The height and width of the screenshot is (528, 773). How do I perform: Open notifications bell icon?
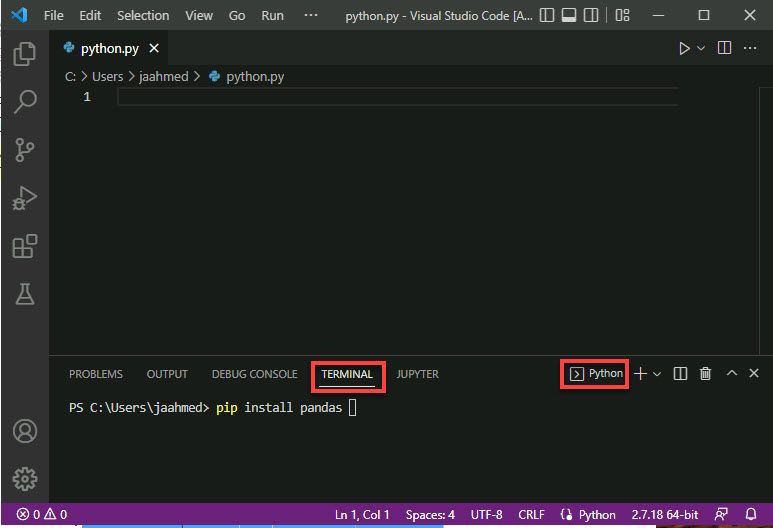click(x=750, y=515)
